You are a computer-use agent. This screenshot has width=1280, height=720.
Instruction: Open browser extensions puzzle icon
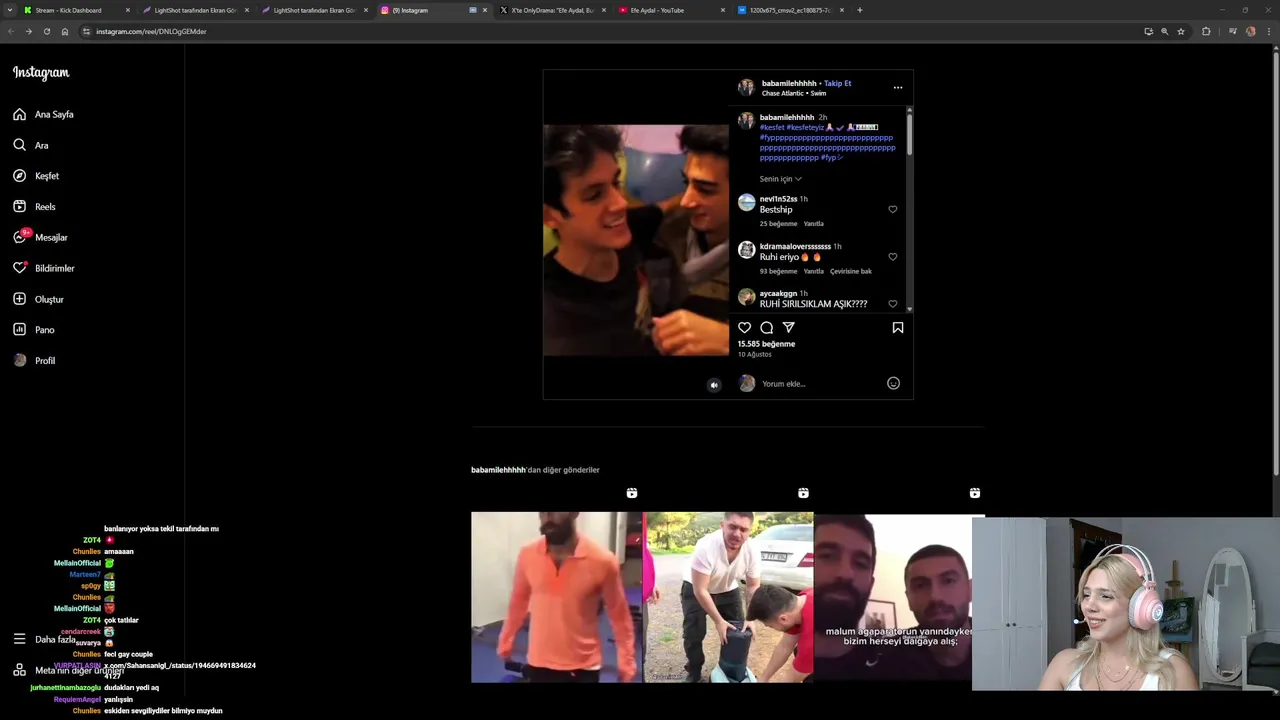pos(1206,31)
